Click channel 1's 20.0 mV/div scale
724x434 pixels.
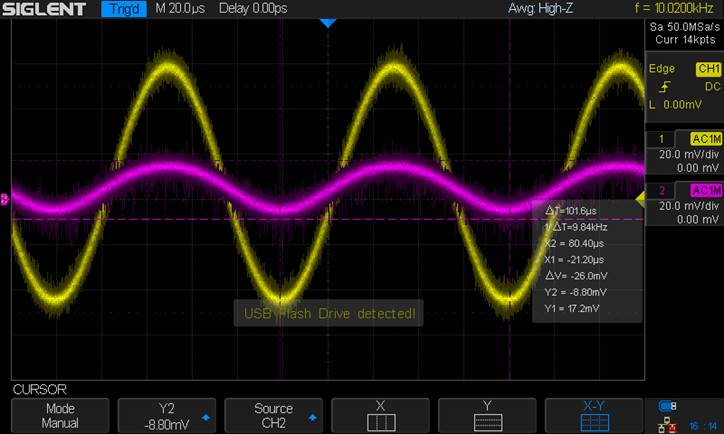coord(689,154)
